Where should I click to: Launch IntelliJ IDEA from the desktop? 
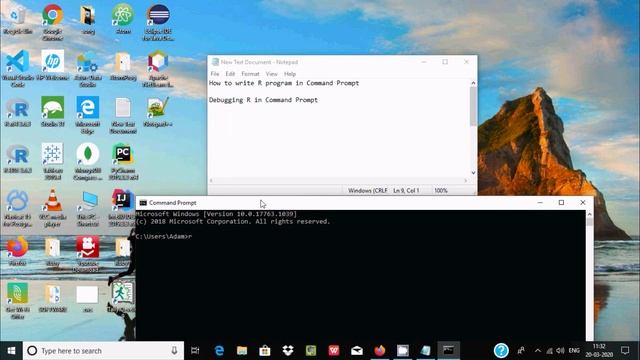pos(122,208)
